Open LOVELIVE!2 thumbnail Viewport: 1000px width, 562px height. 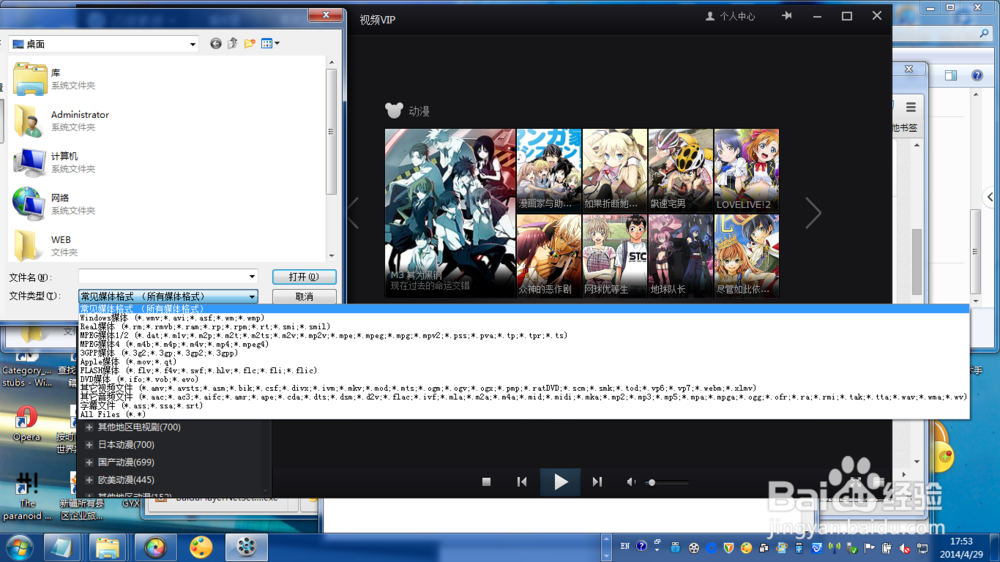point(746,170)
